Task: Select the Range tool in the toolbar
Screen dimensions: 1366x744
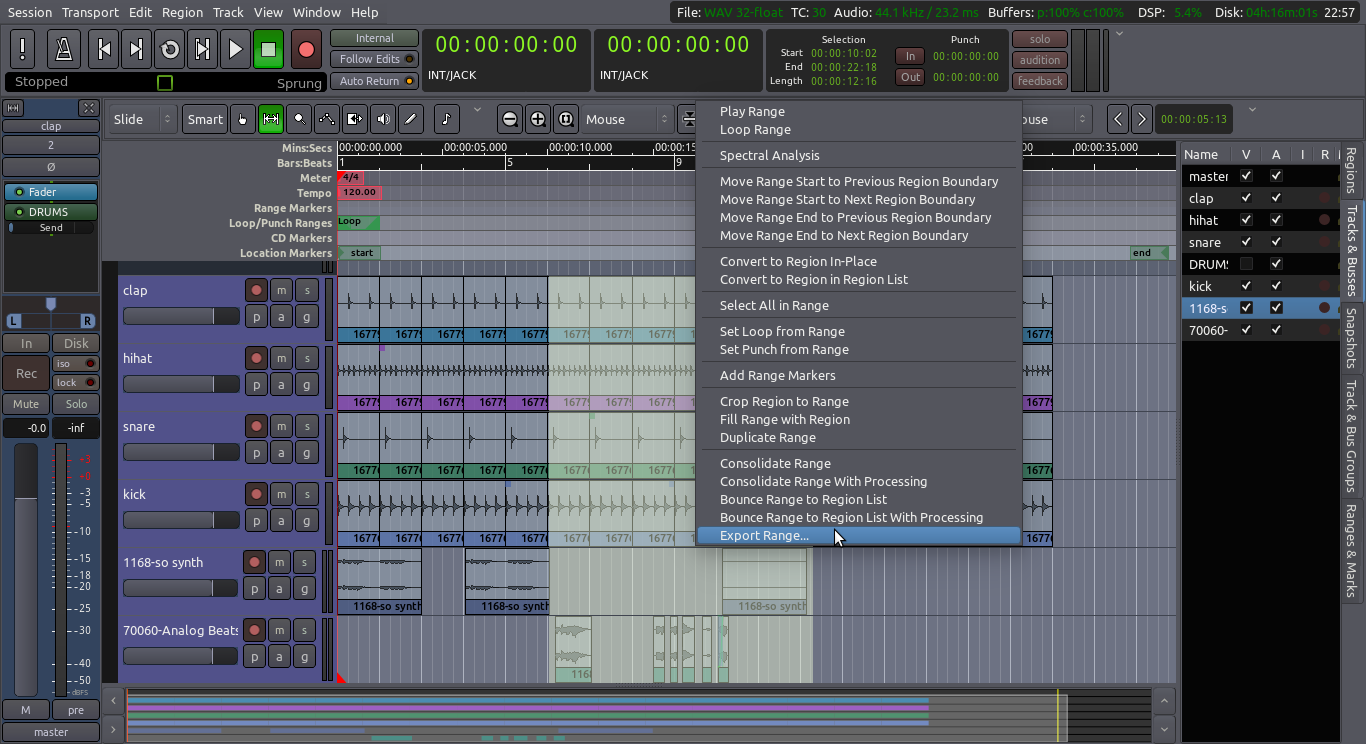Action: pyautogui.click(x=271, y=118)
